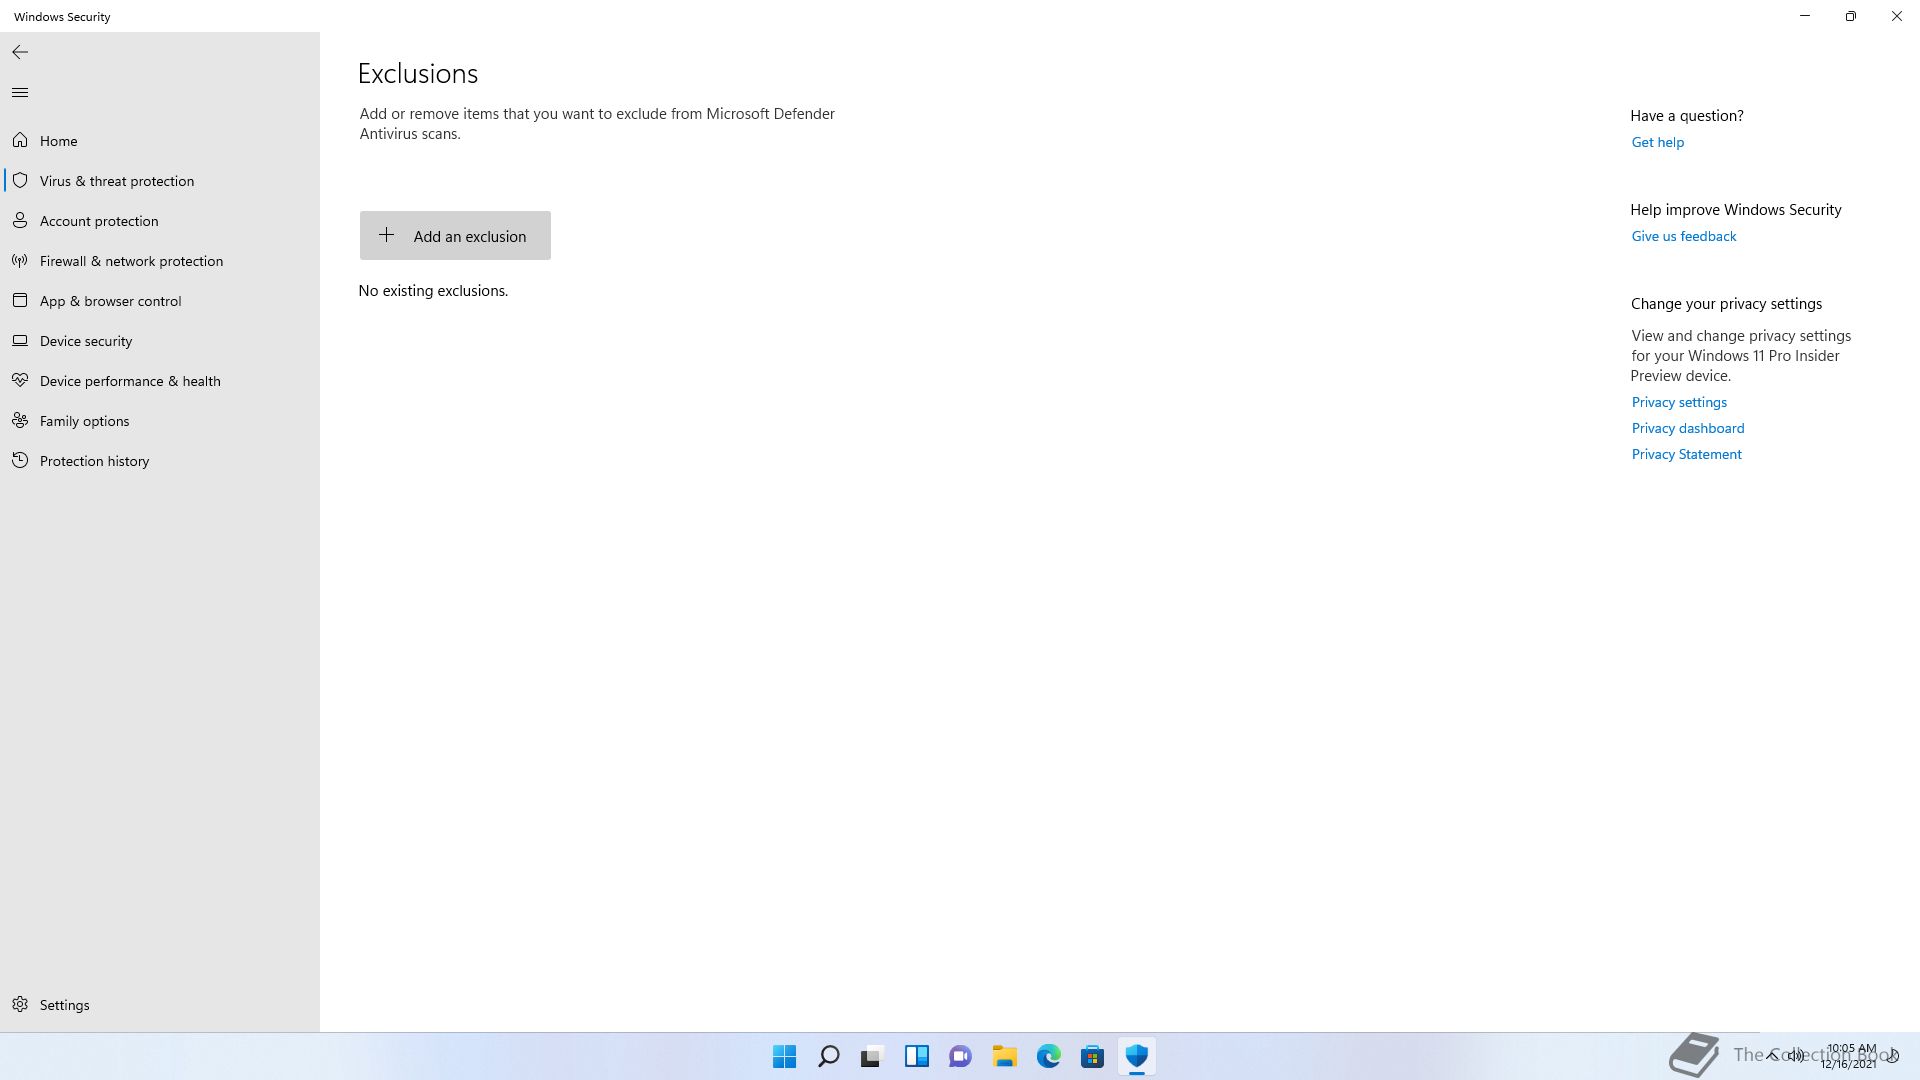This screenshot has height=1080, width=1920.
Task: Open File Explorer from taskbar
Action: click(1005, 1056)
